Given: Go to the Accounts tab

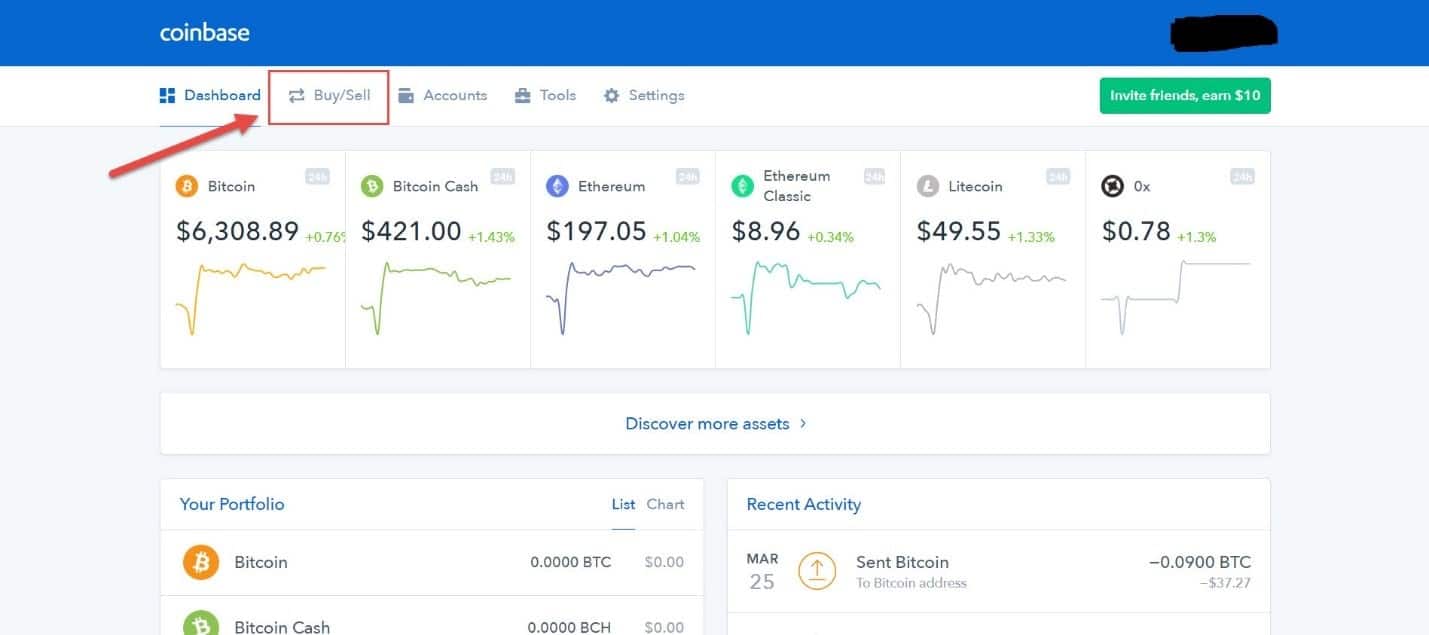Looking at the screenshot, I should coord(442,96).
